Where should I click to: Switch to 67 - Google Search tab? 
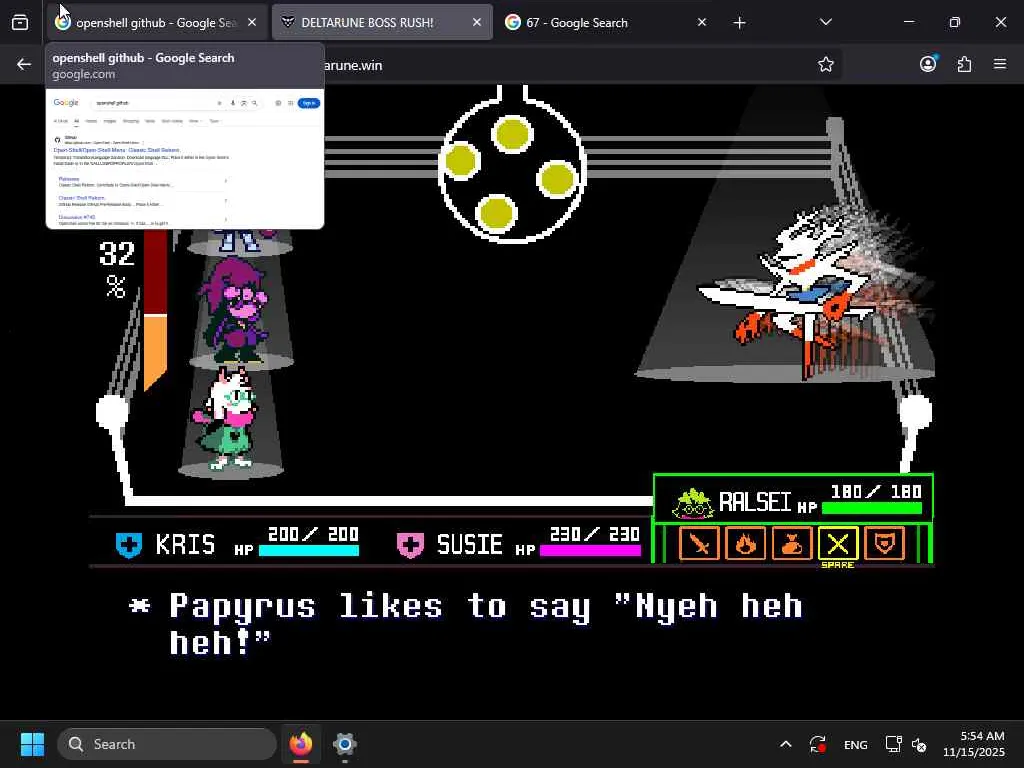point(607,22)
